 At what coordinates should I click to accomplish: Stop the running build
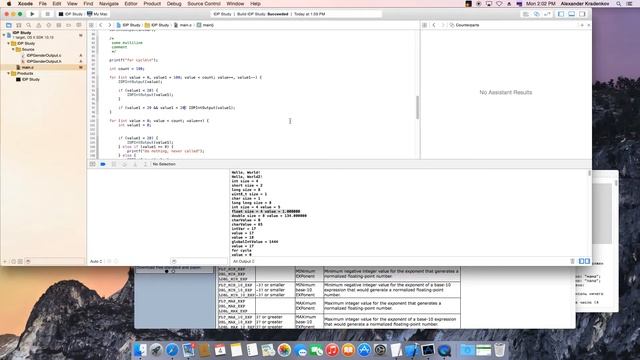point(47,14)
